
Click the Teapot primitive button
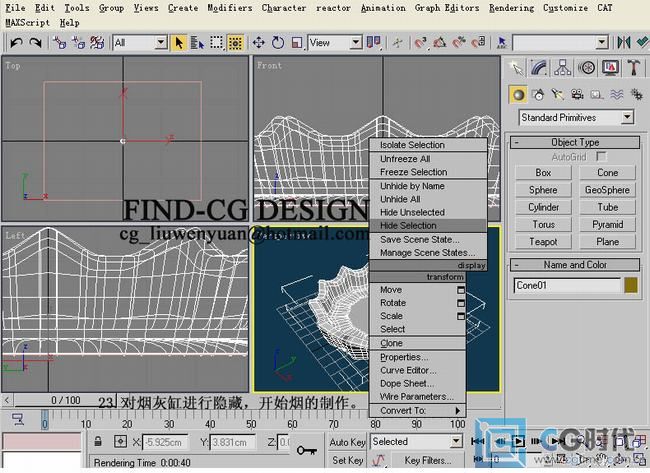click(543, 242)
